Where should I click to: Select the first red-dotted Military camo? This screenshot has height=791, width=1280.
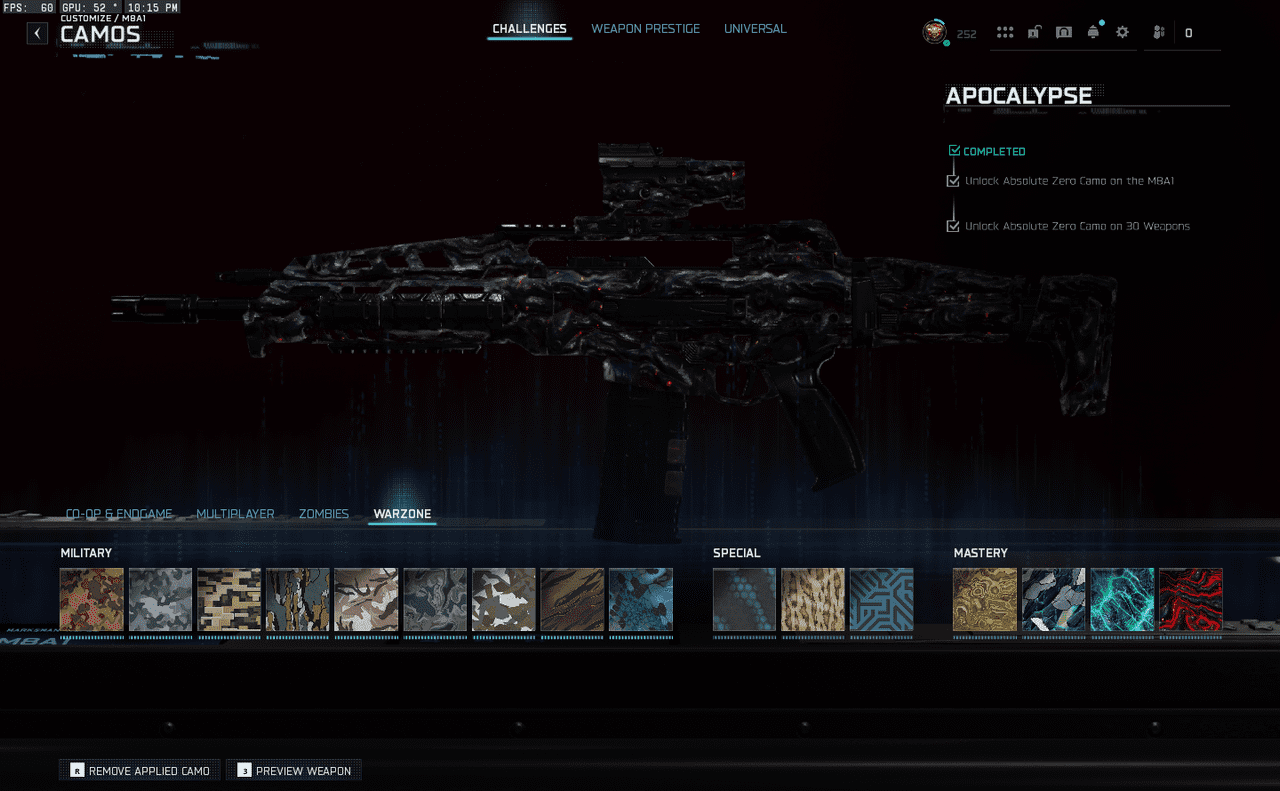[92, 600]
